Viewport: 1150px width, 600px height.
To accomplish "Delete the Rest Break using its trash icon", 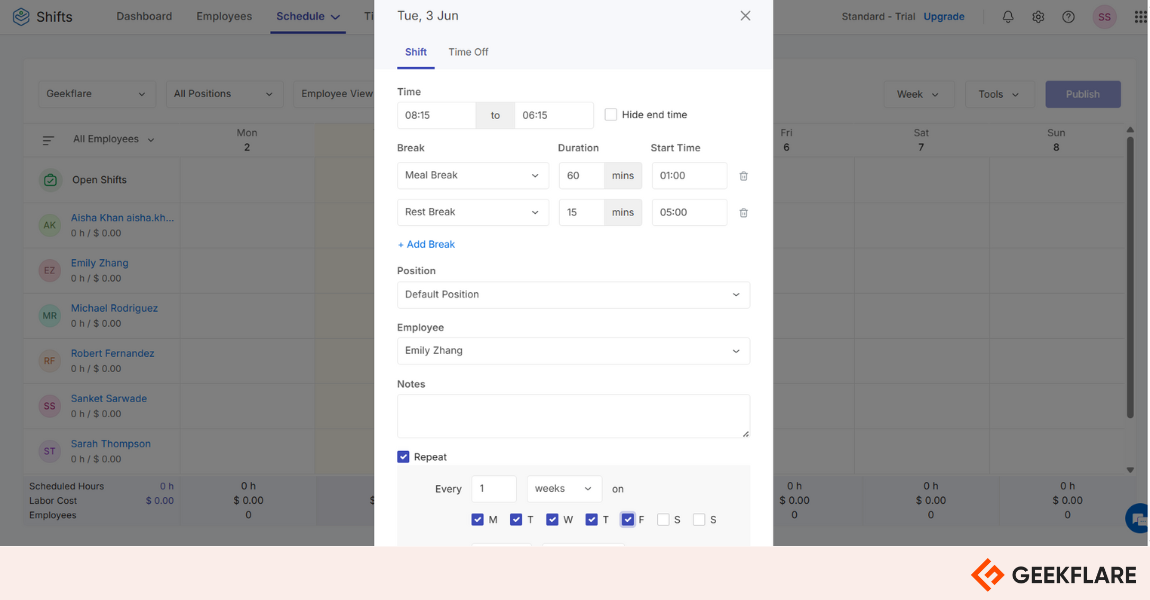I will coord(743,211).
